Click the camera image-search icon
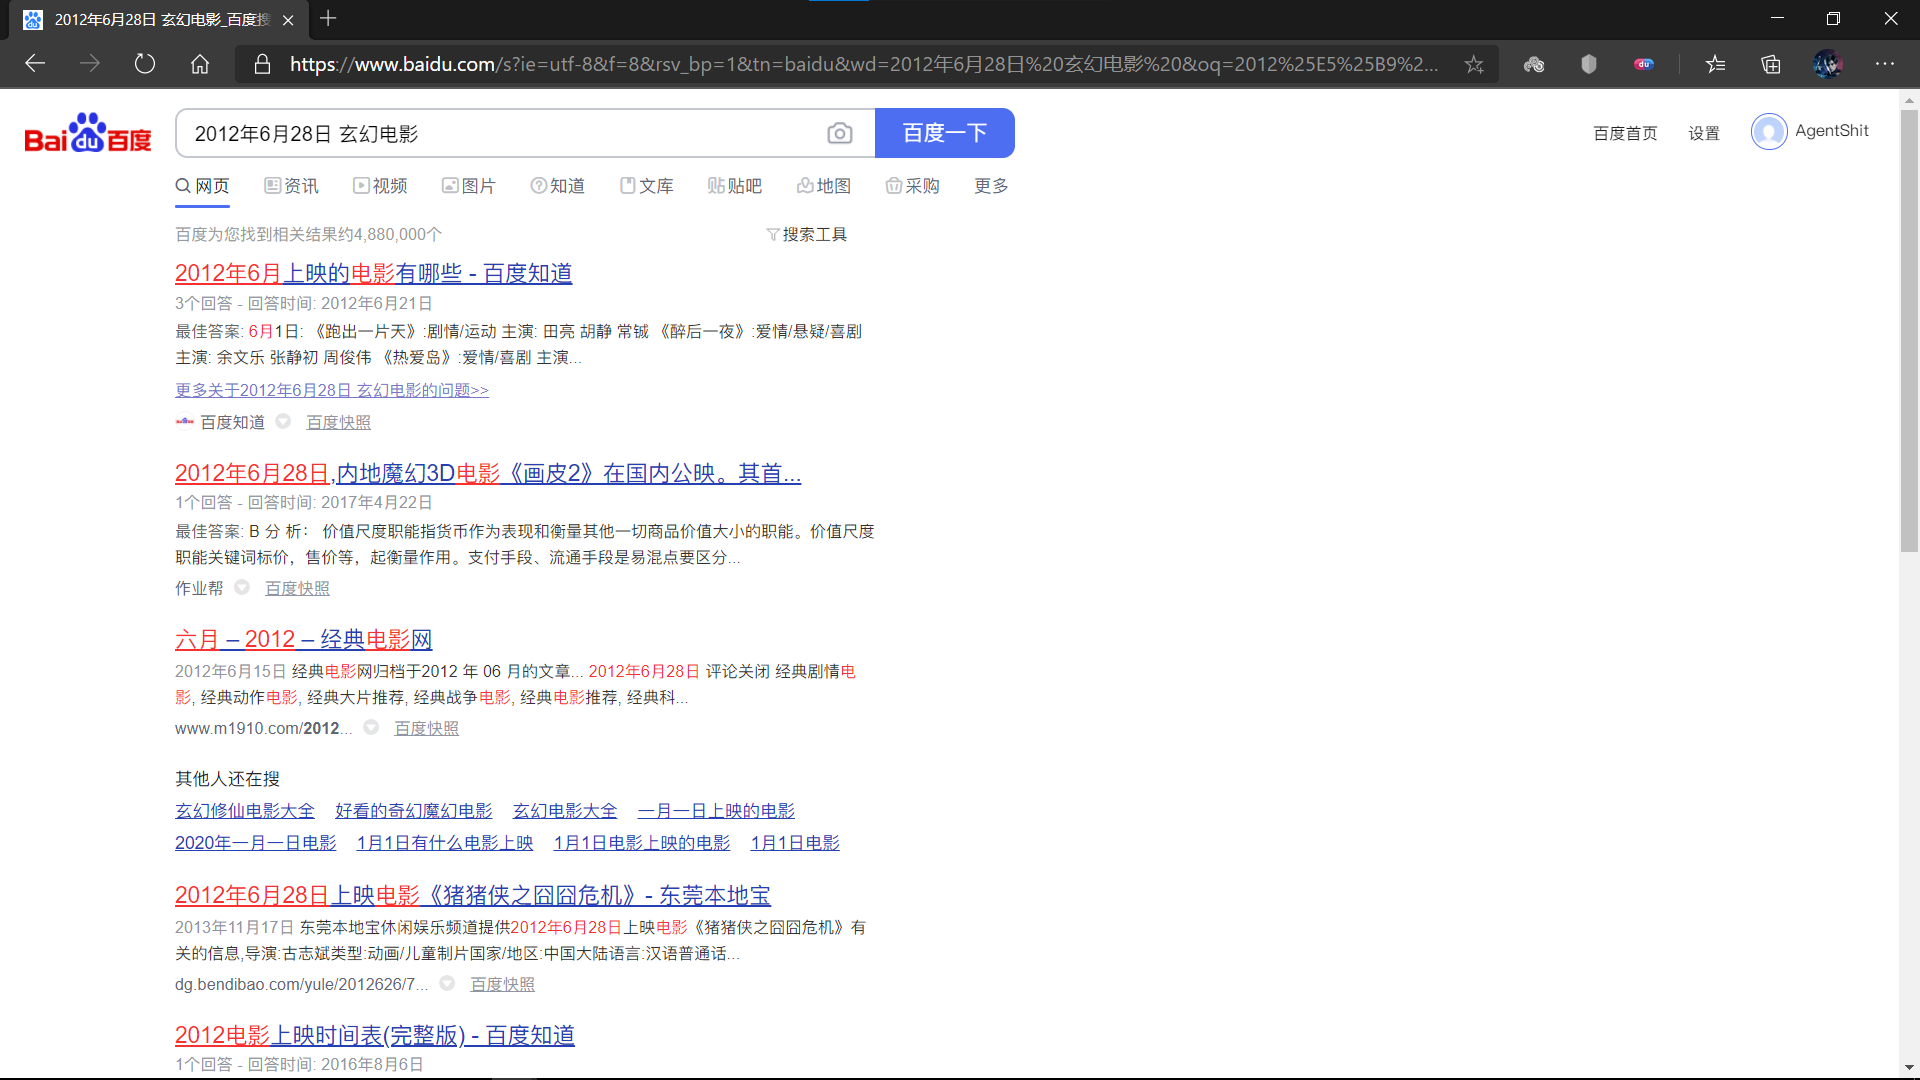The image size is (1920, 1080). 840,133
